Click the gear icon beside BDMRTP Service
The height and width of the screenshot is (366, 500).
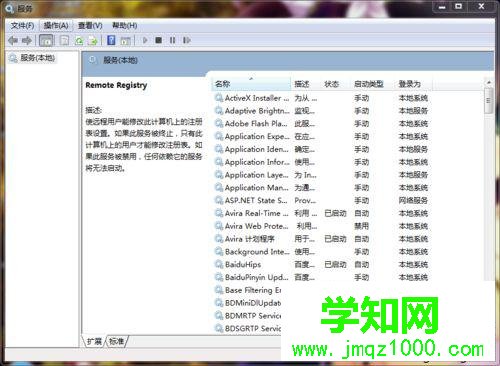[219, 316]
